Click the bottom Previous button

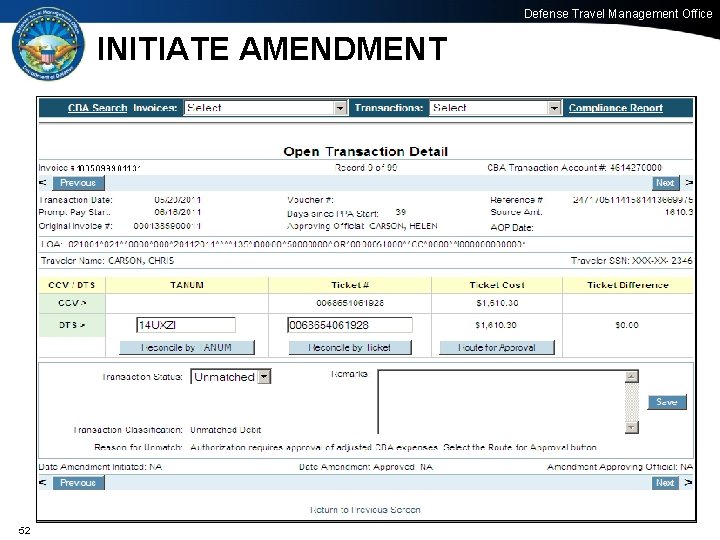[x=79, y=483]
